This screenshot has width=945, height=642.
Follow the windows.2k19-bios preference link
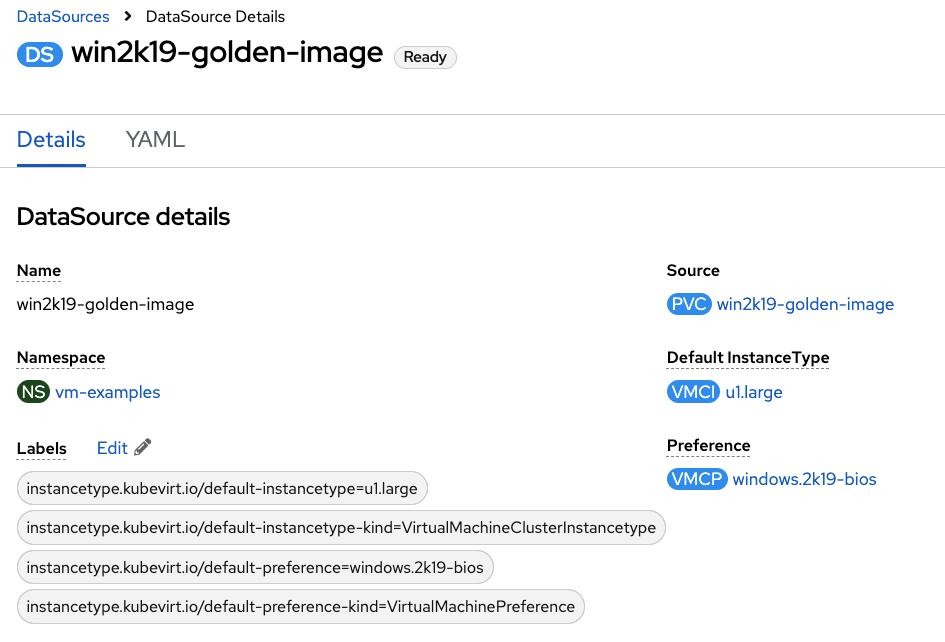click(804, 479)
